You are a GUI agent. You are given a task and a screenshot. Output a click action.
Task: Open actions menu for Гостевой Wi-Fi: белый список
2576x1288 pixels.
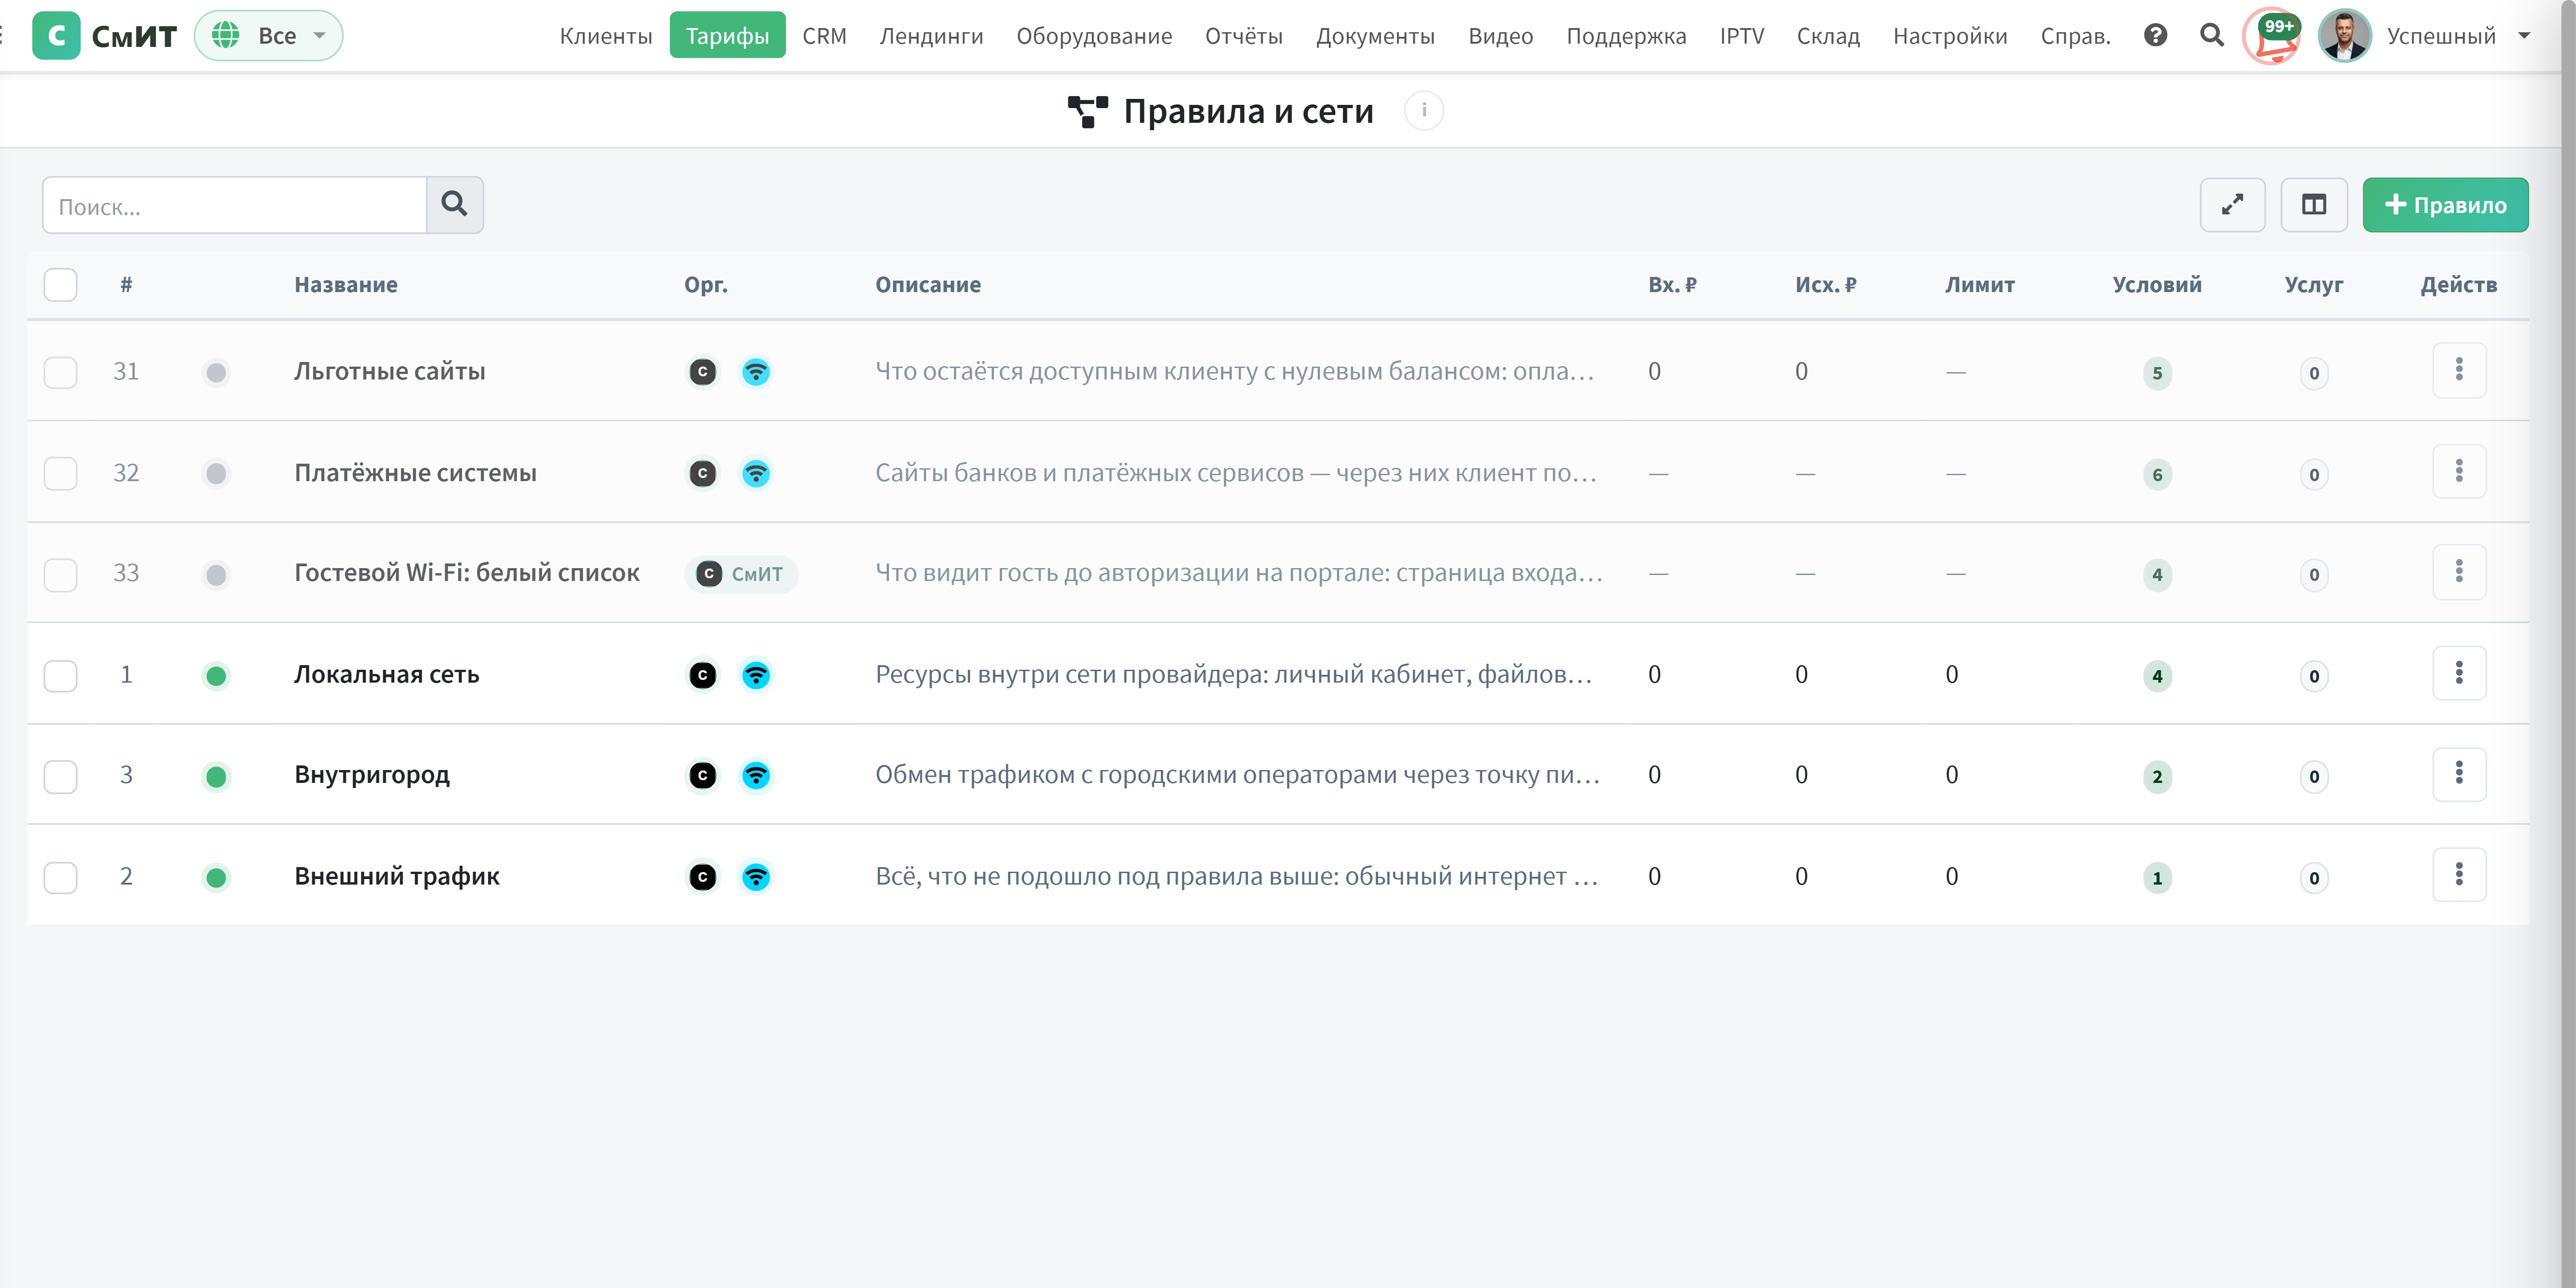(x=2459, y=572)
